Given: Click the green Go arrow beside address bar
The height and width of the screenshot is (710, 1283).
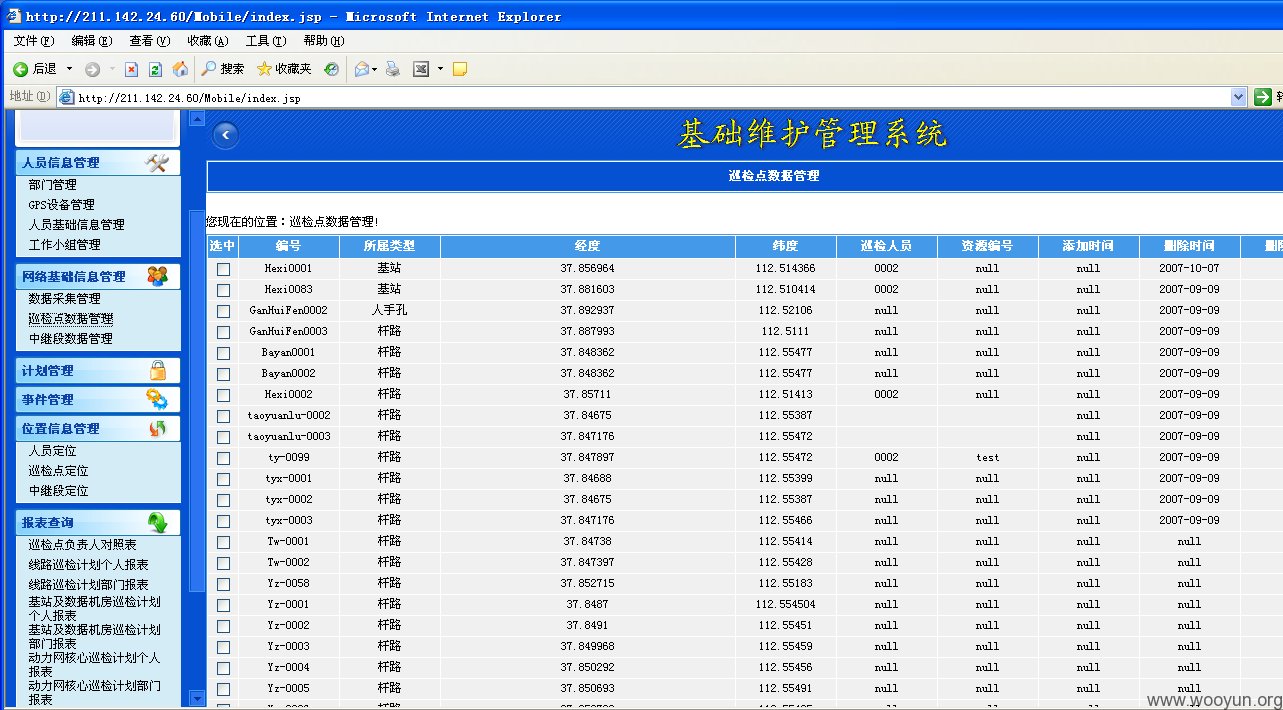Looking at the screenshot, I should [1263, 97].
